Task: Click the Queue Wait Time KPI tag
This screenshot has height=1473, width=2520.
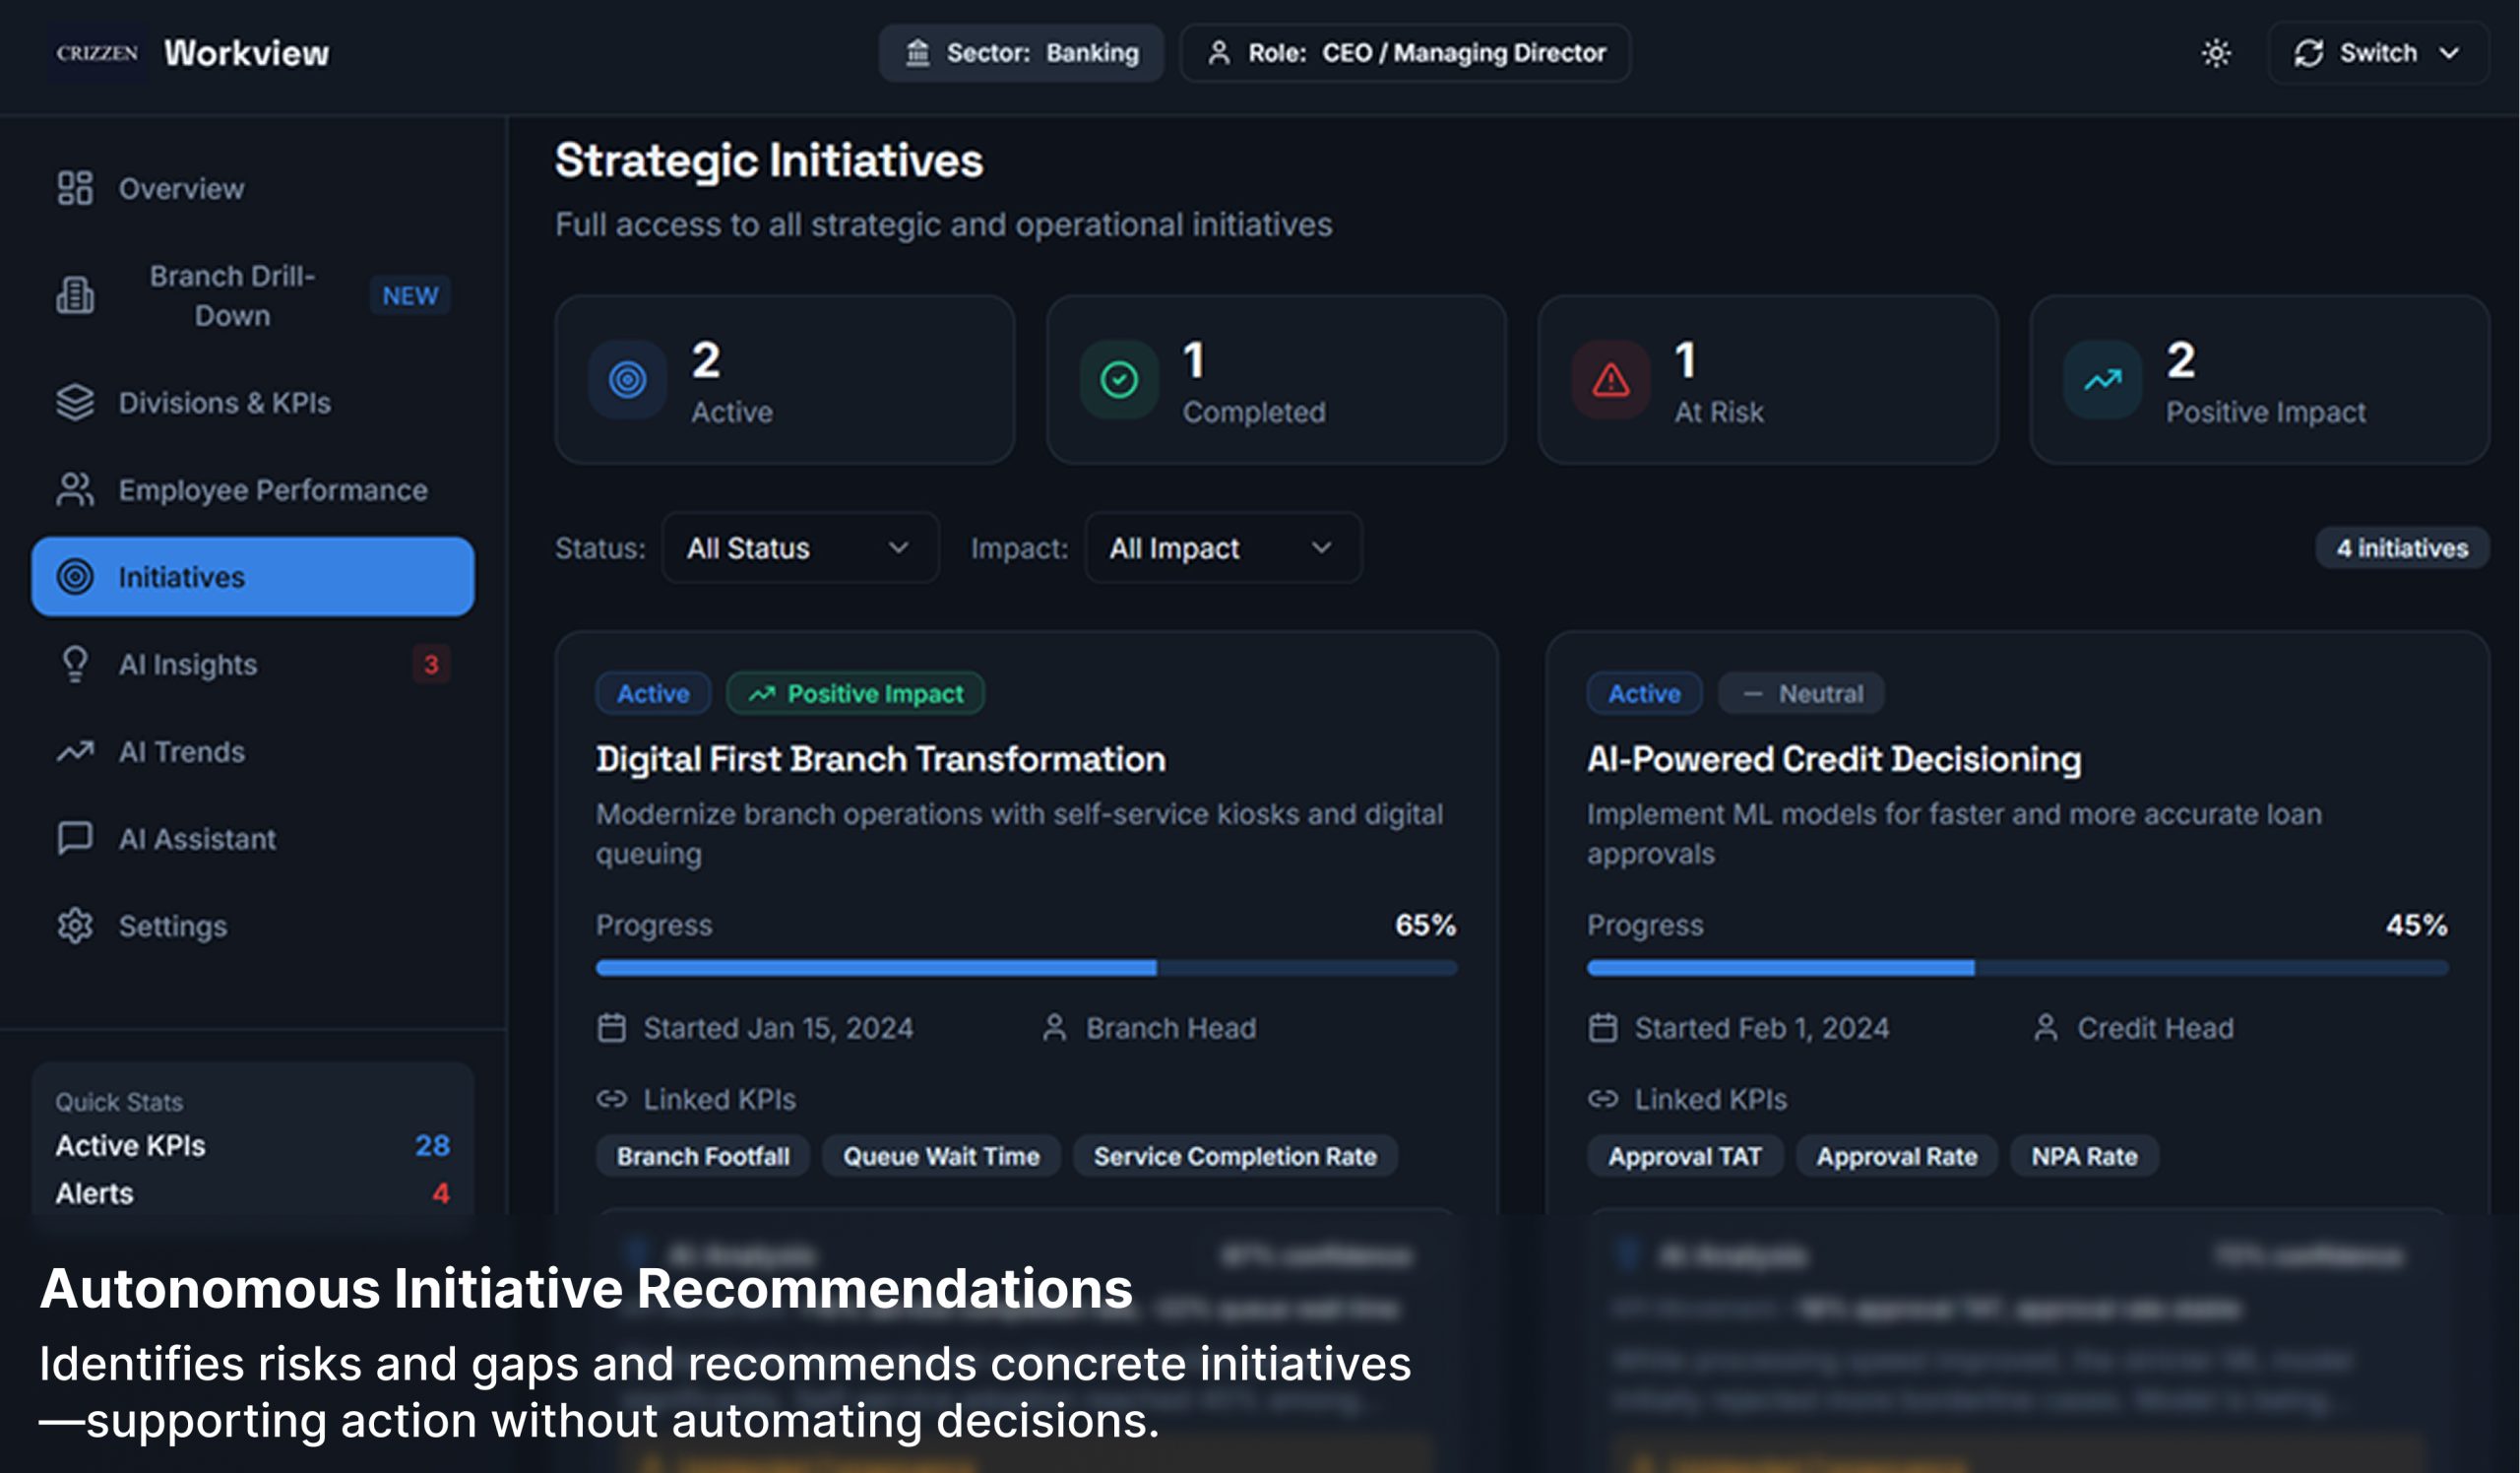Action: [x=940, y=1156]
